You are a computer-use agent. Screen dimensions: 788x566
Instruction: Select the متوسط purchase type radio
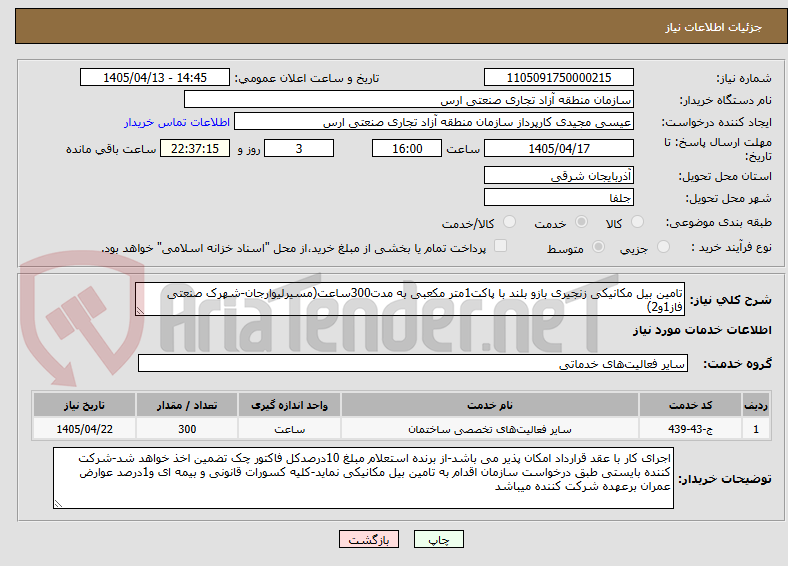(598, 246)
